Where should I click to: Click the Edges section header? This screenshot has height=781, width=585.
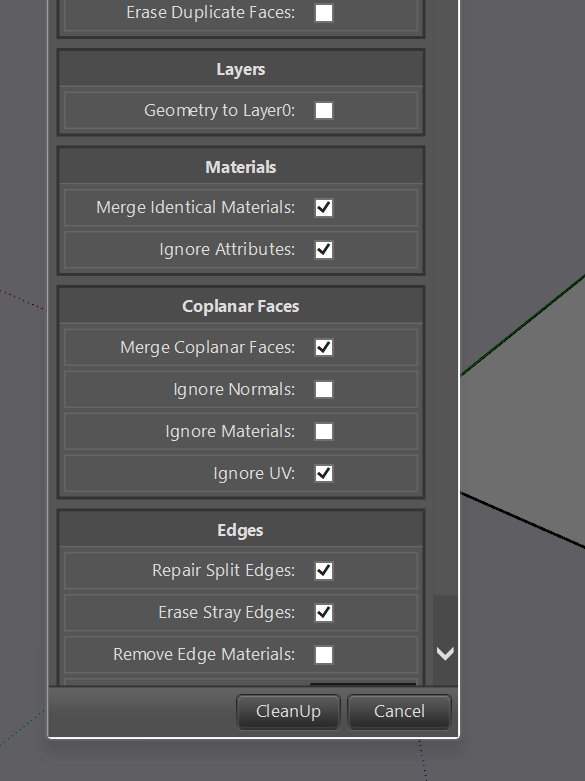[241, 530]
